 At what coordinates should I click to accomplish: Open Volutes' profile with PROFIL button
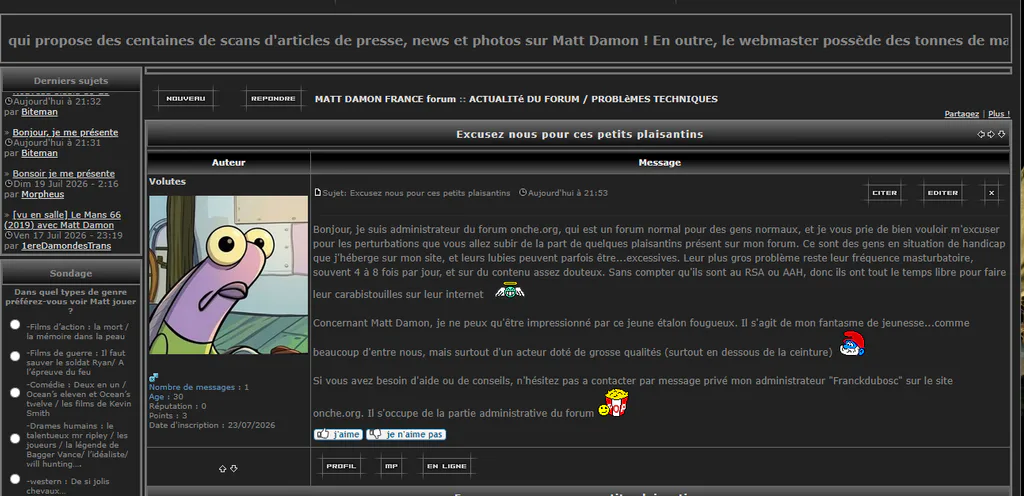[x=341, y=467]
